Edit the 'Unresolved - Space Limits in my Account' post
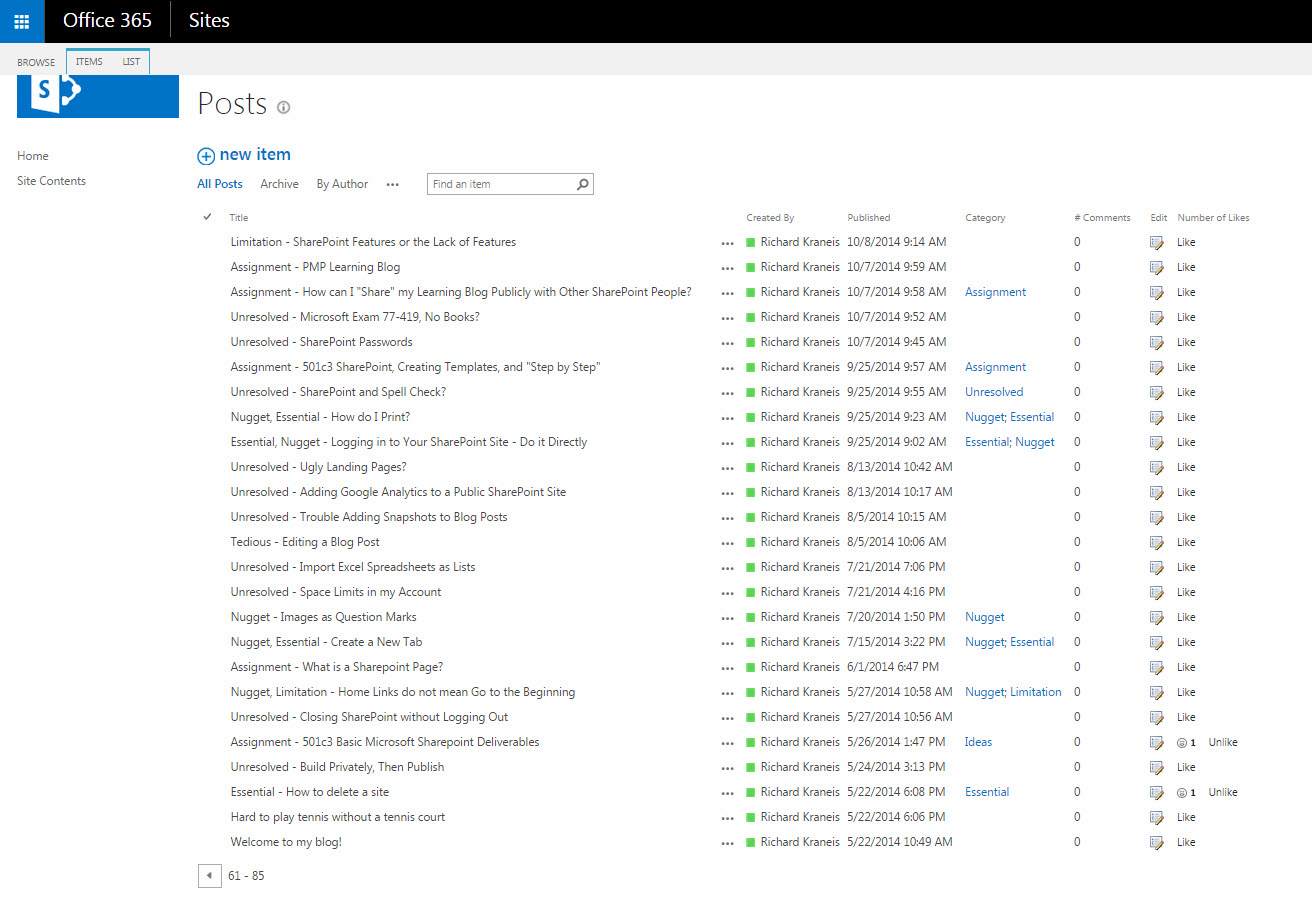 tap(1157, 592)
